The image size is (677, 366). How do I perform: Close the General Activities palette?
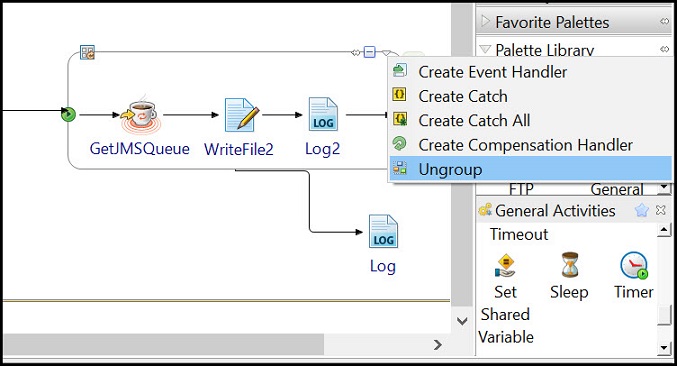coord(661,210)
